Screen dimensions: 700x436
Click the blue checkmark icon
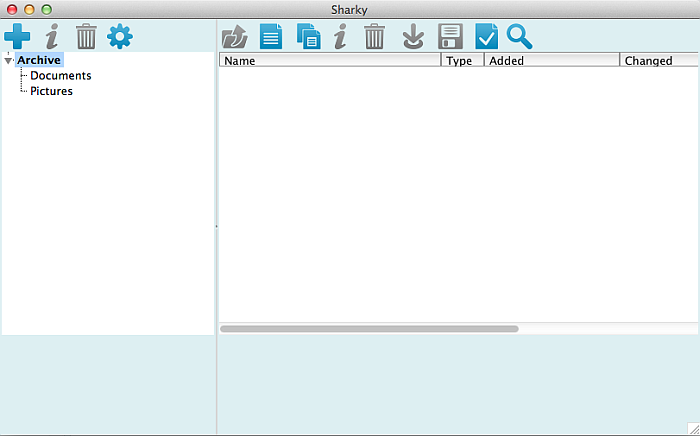click(486, 38)
